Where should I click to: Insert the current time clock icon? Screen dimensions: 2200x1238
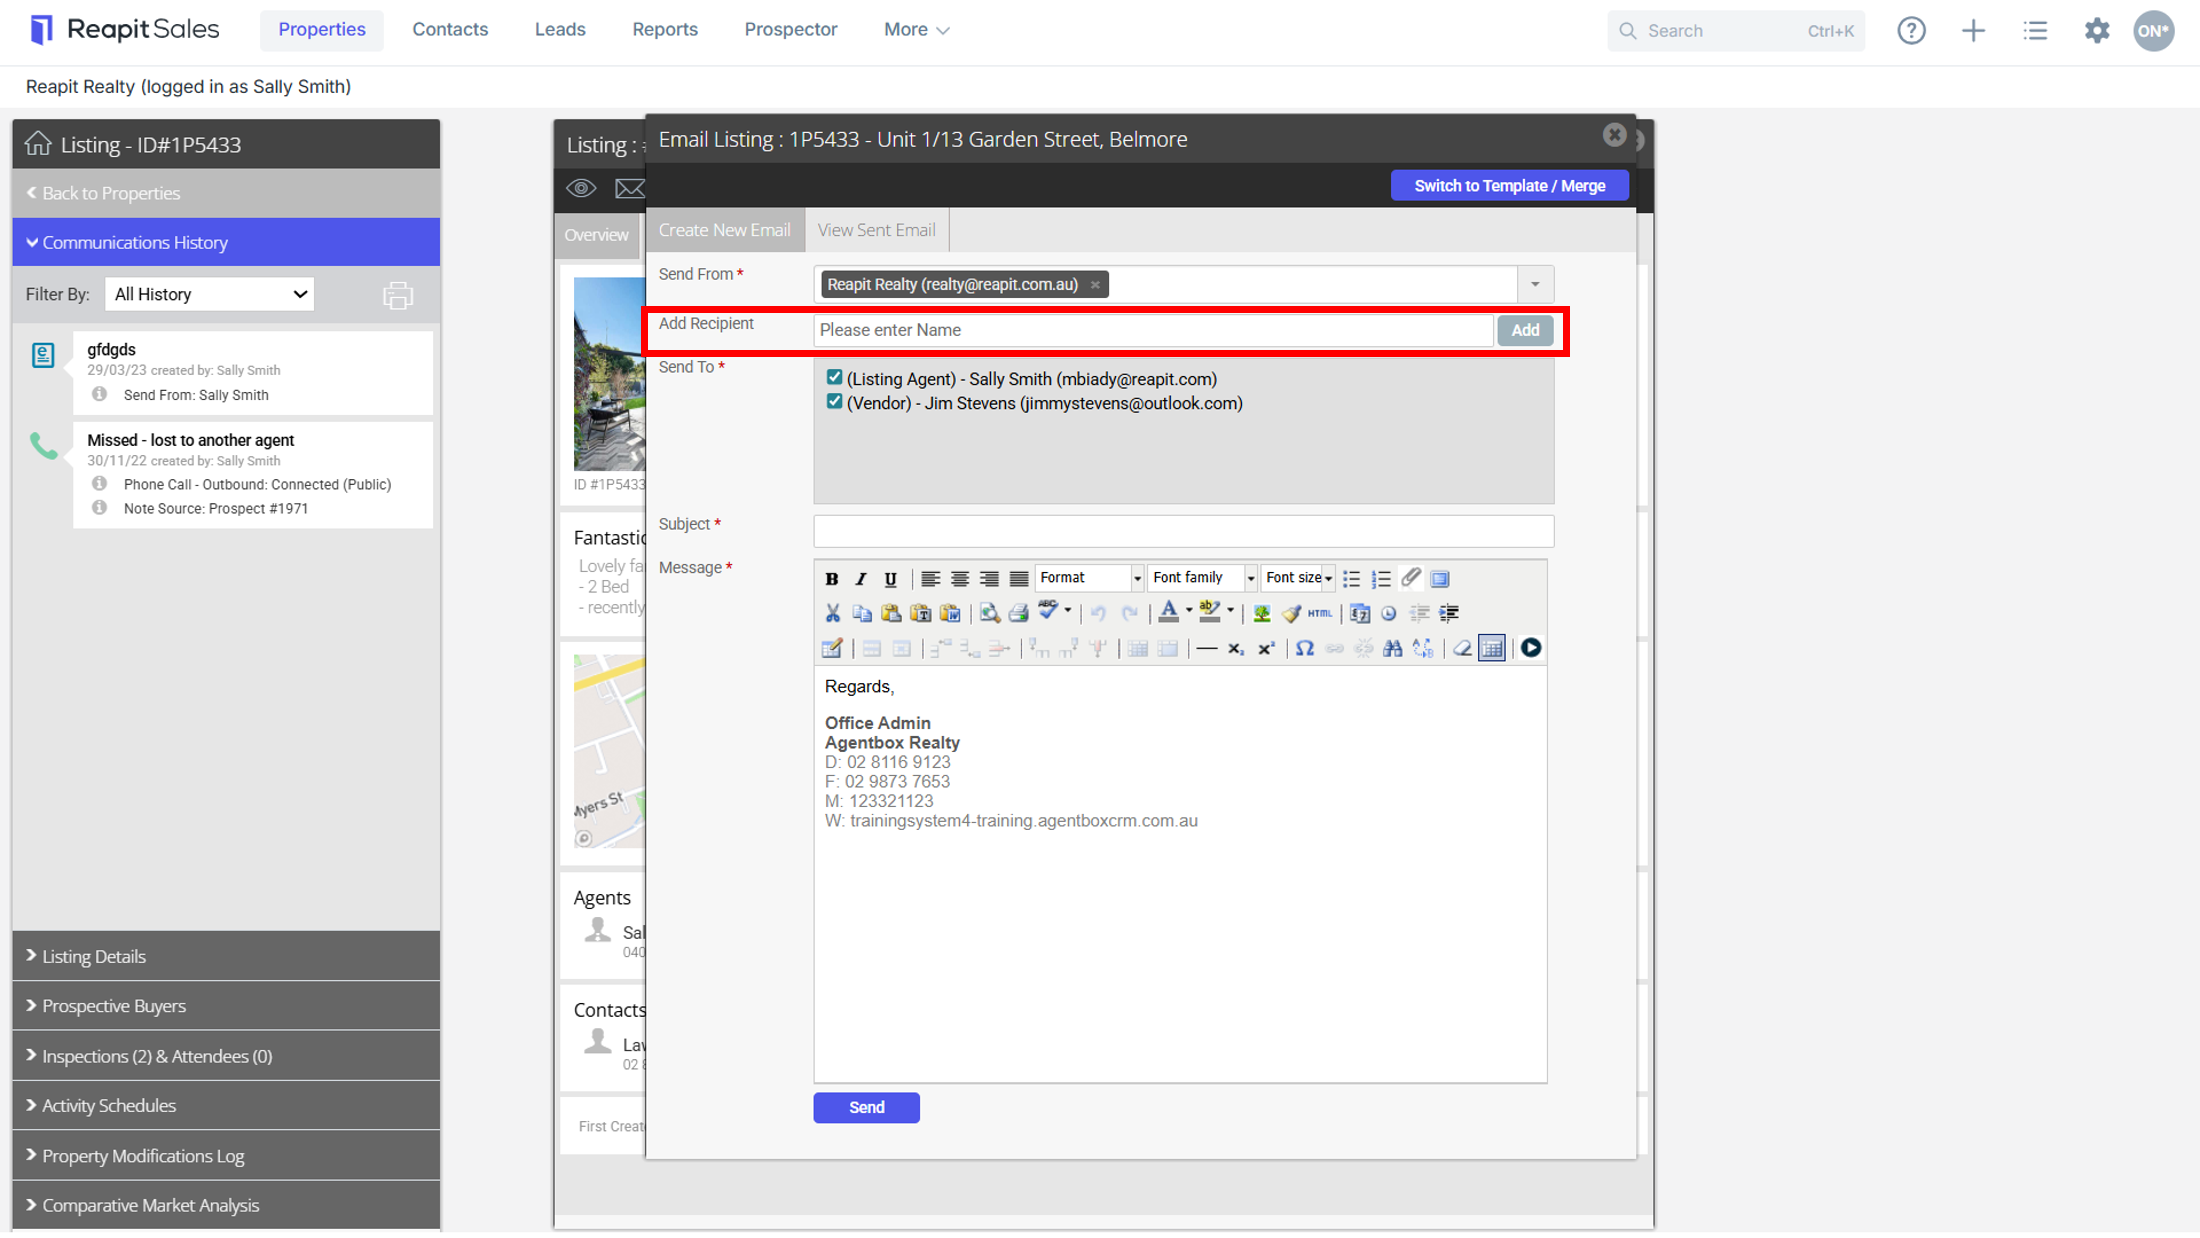(x=1389, y=613)
